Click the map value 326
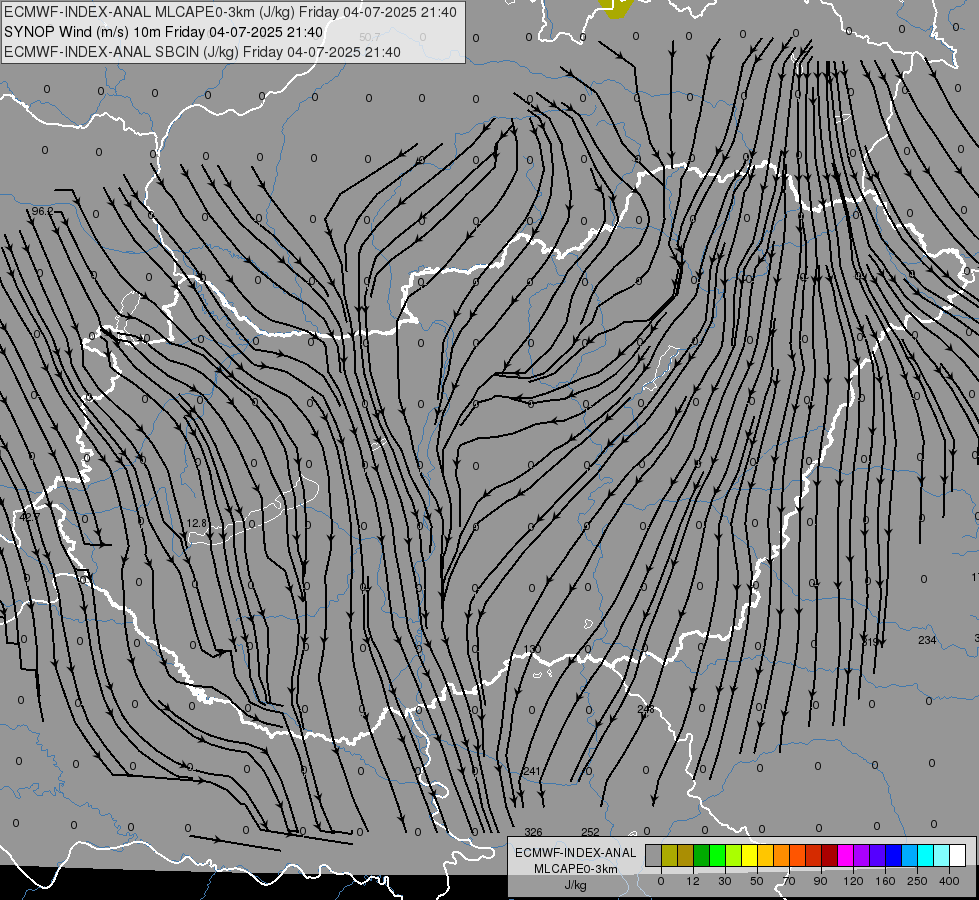 pos(533,832)
